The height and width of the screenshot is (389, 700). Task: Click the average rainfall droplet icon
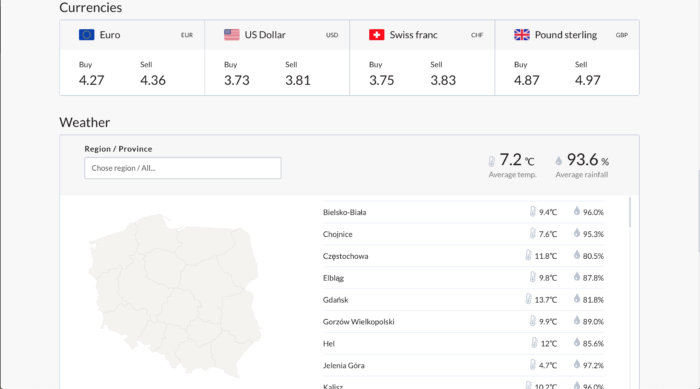point(558,161)
